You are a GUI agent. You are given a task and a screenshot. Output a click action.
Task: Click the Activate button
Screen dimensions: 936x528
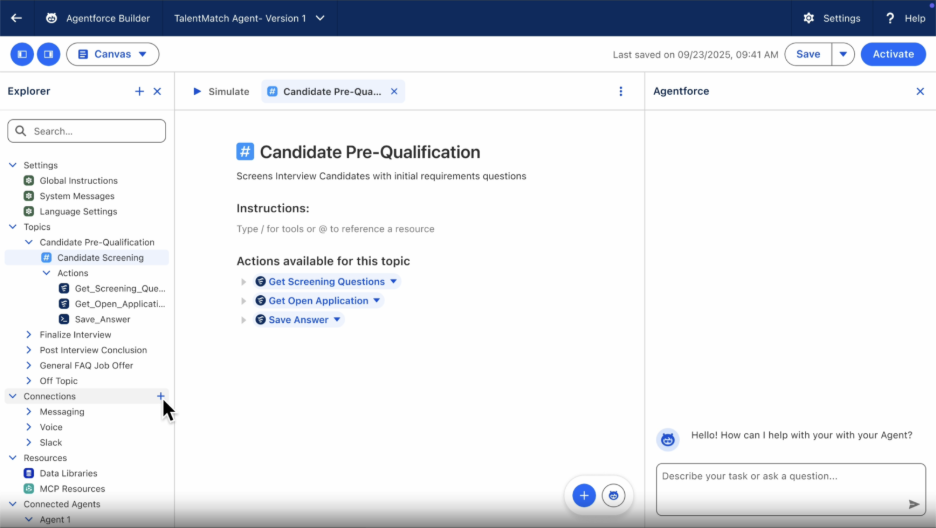[x=893, y=54]
